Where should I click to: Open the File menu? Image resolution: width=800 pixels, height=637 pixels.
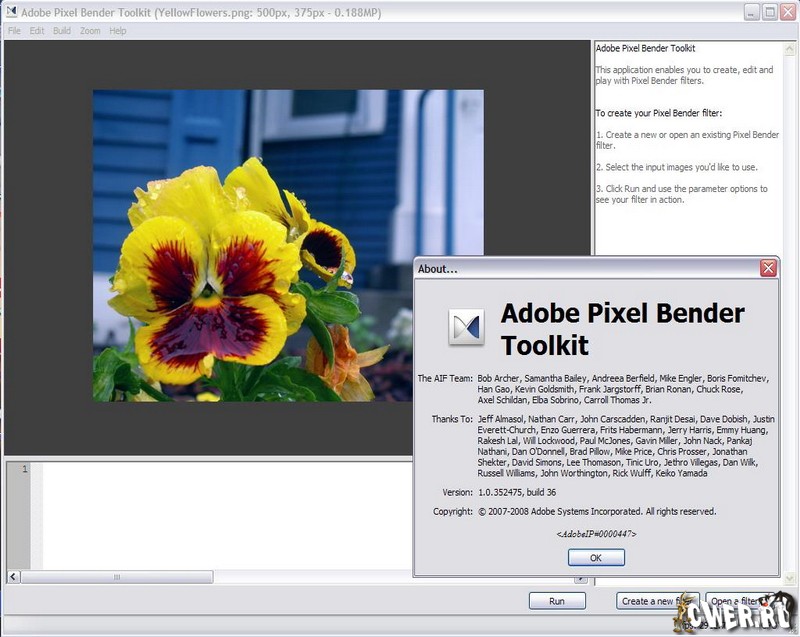14,31
